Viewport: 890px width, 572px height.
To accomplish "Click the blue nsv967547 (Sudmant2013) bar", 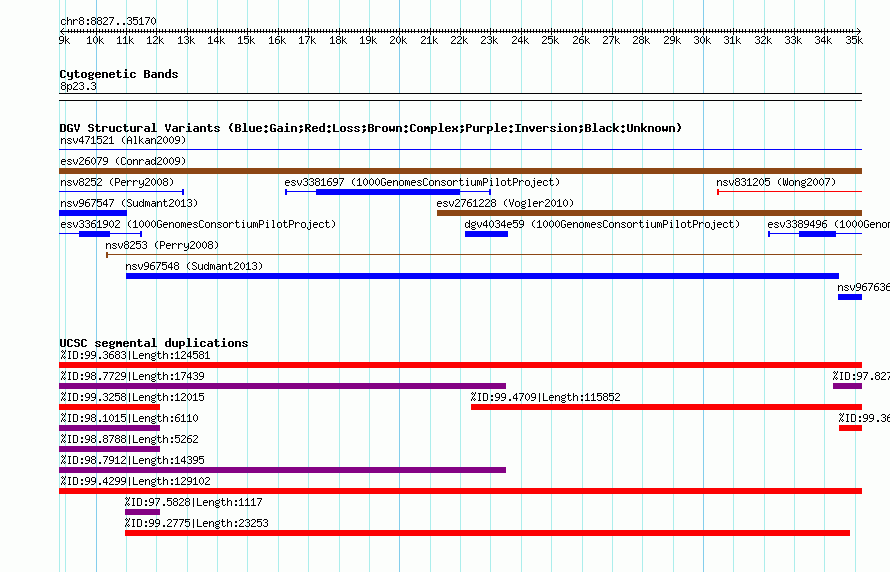I will click(x=93, y=213).
